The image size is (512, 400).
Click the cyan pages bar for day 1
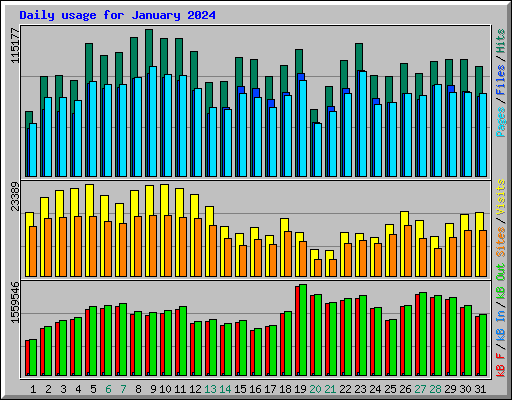tap(33, 150)
